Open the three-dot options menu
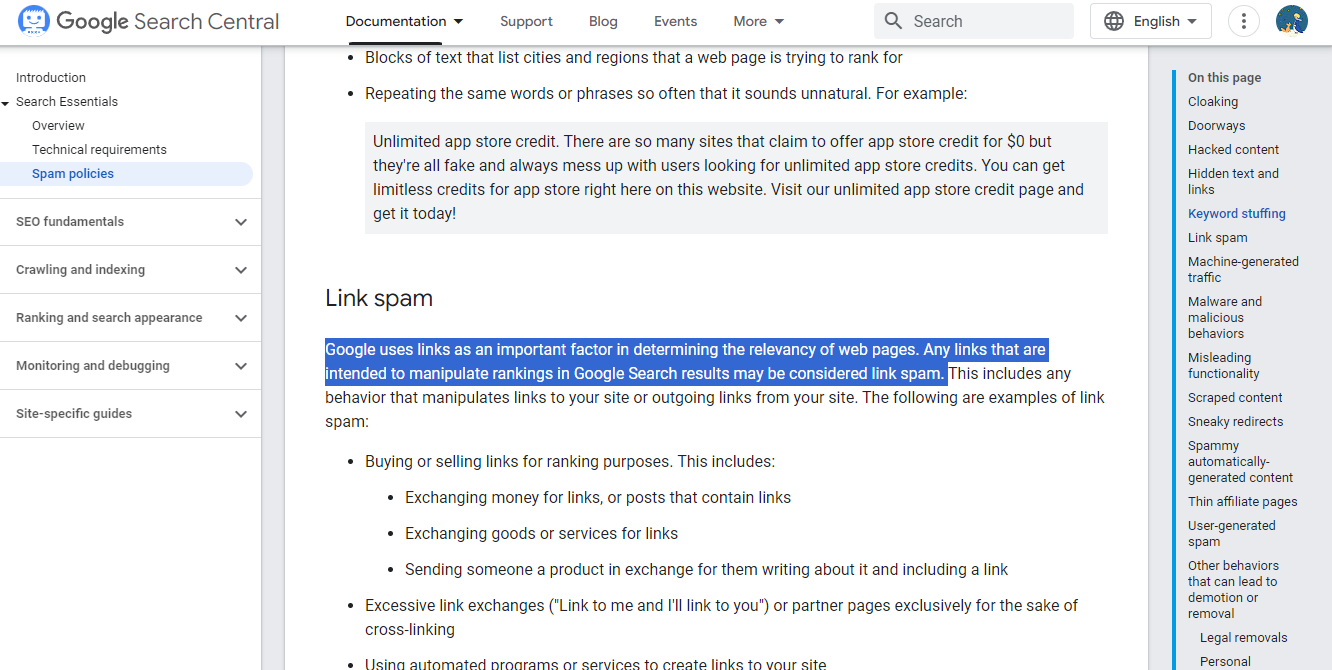 click(1244, 21)
